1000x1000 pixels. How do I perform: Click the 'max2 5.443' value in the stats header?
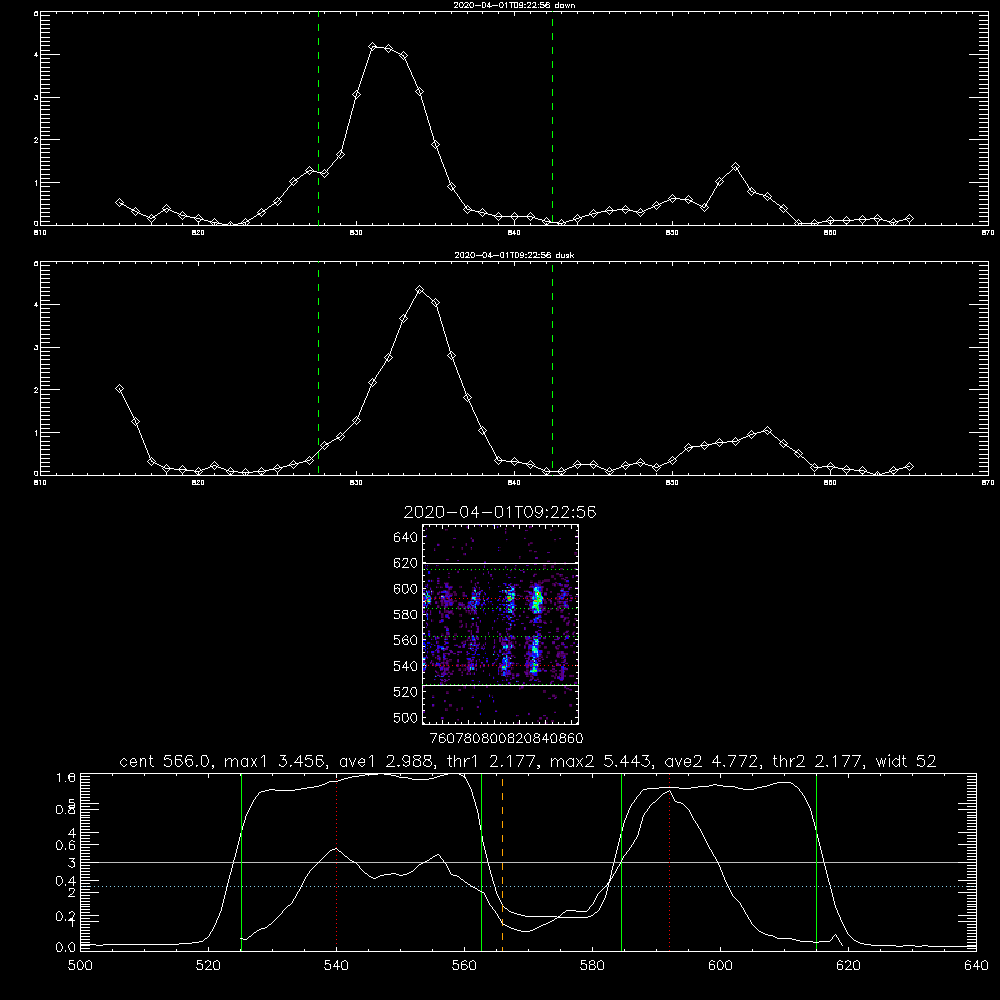pyautogui.click(x=601, y=761)
